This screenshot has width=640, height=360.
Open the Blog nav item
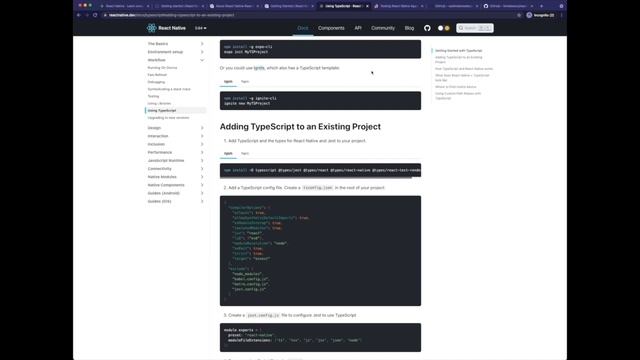(x=409, y=28)
